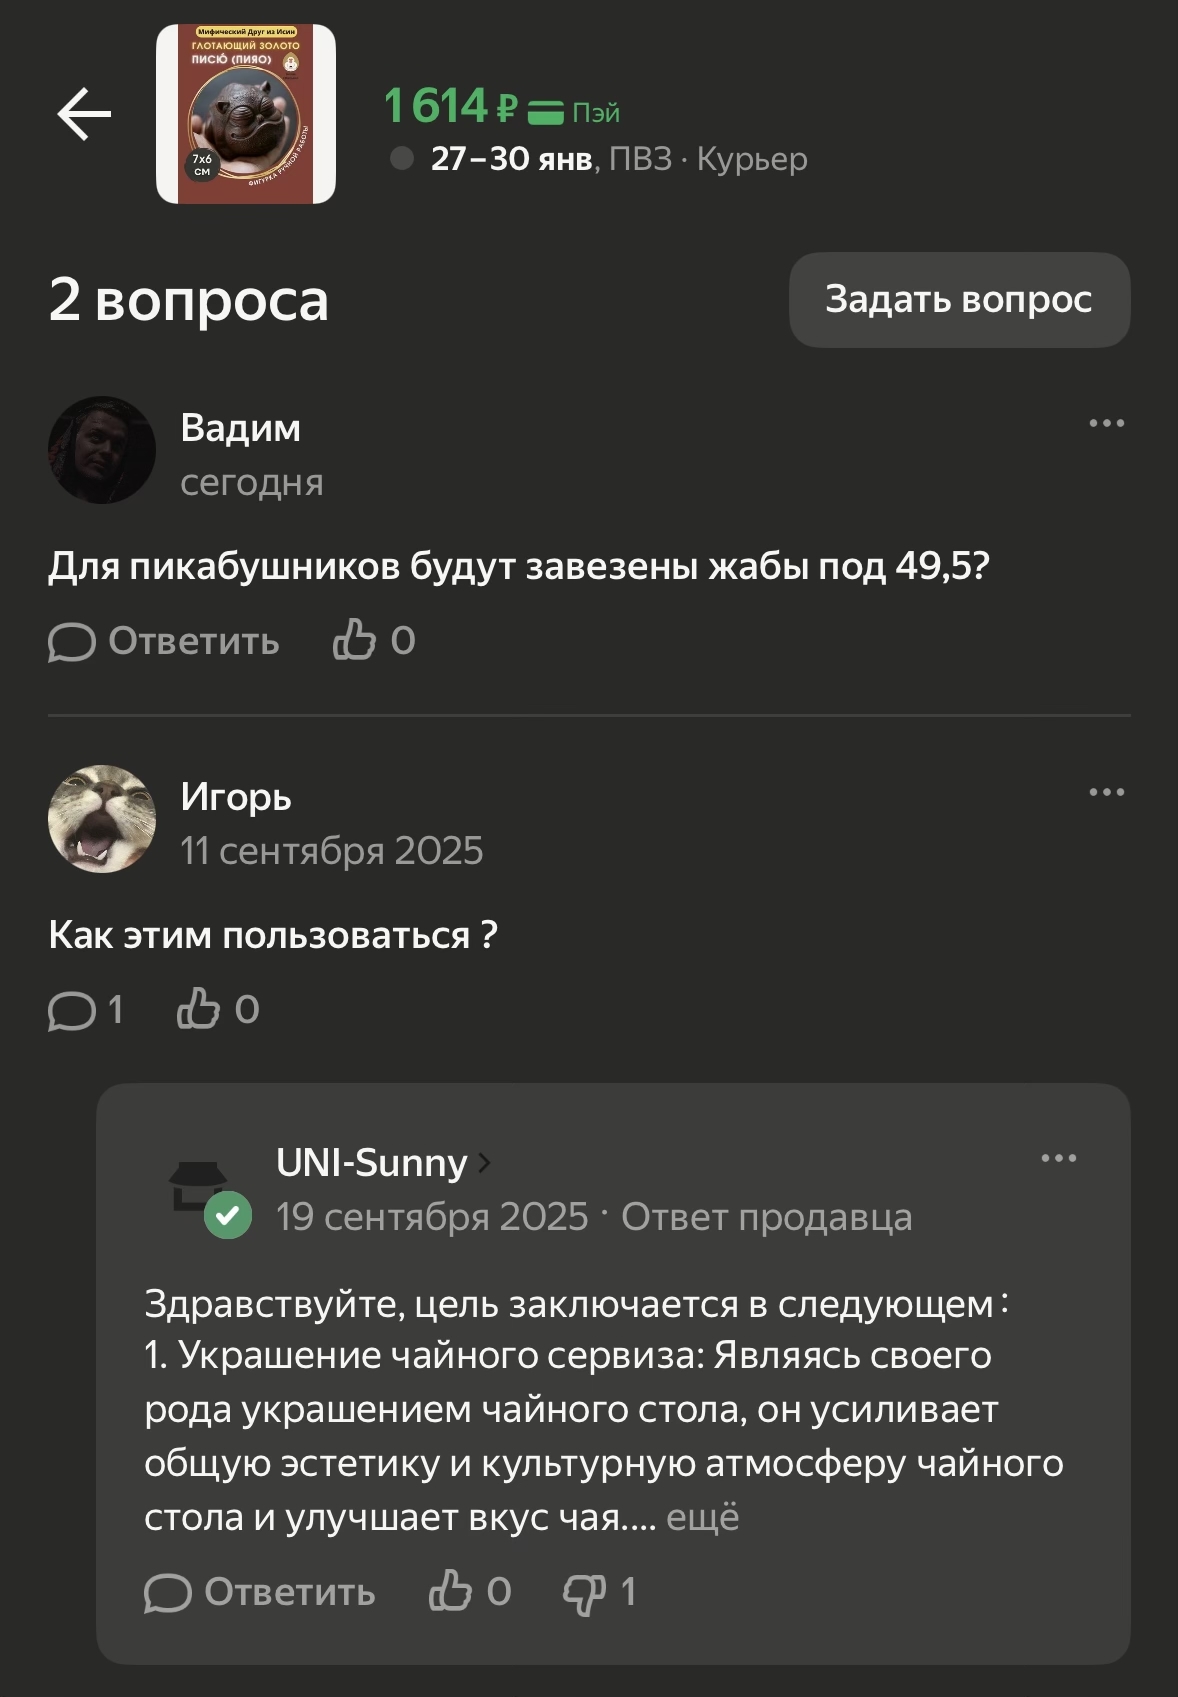Tap the UNI-Sunny shop icon
1178x1697 pixels.
coord(199,1187)
